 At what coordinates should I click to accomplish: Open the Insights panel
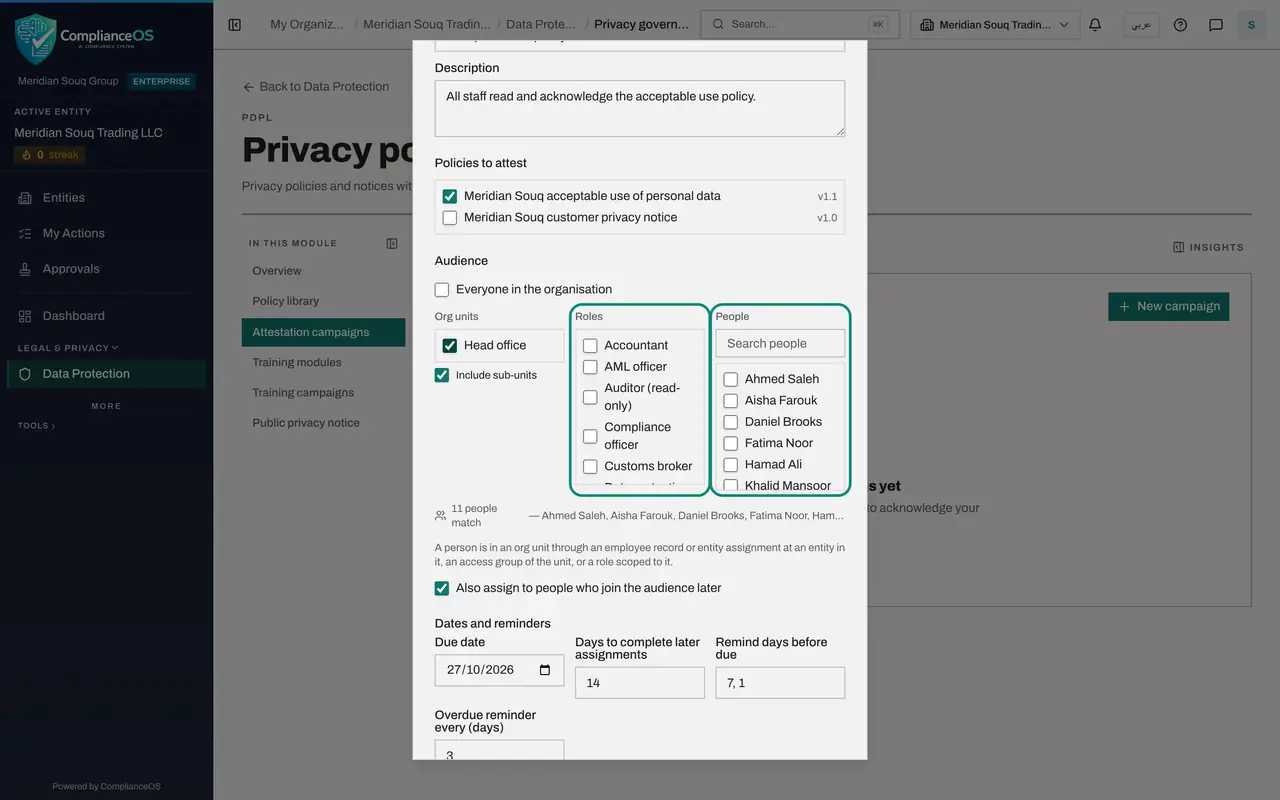coord(1208,247)
